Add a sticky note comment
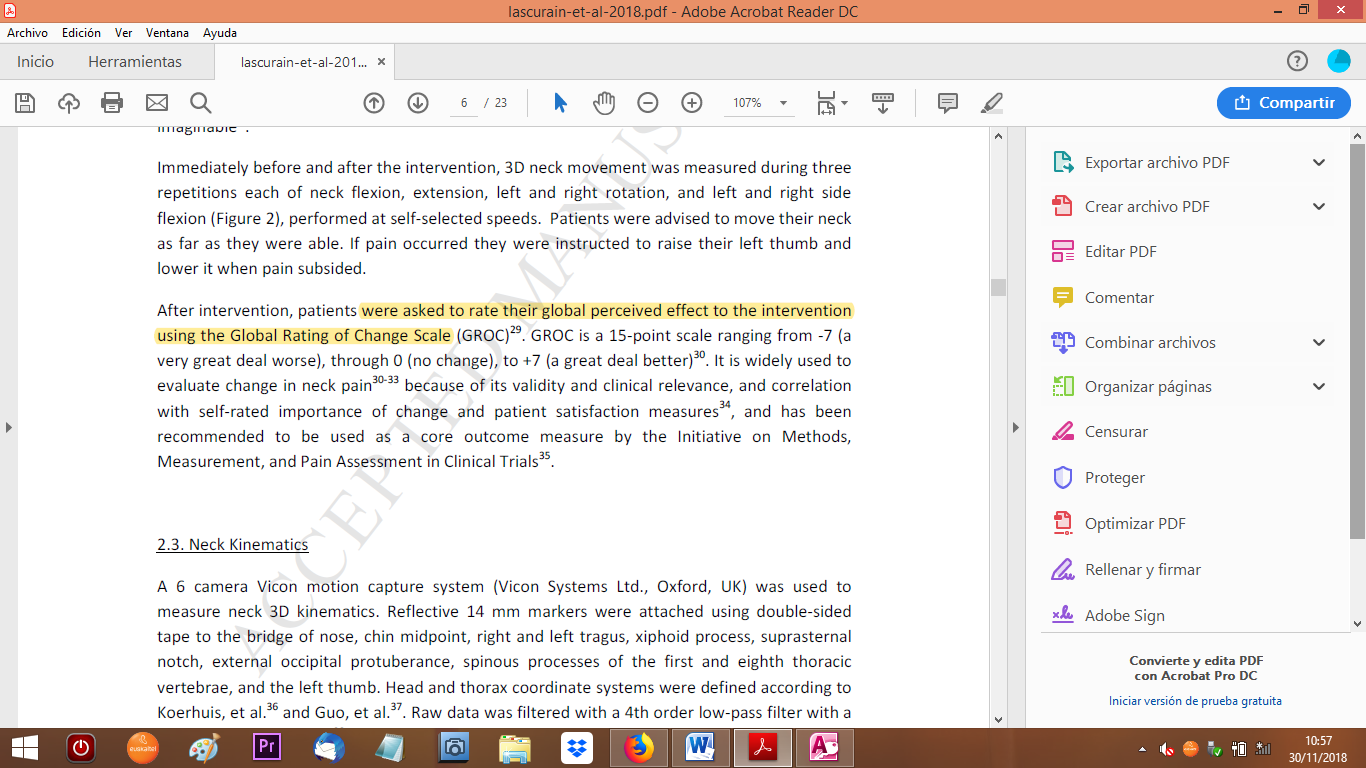 pos(948,103)
